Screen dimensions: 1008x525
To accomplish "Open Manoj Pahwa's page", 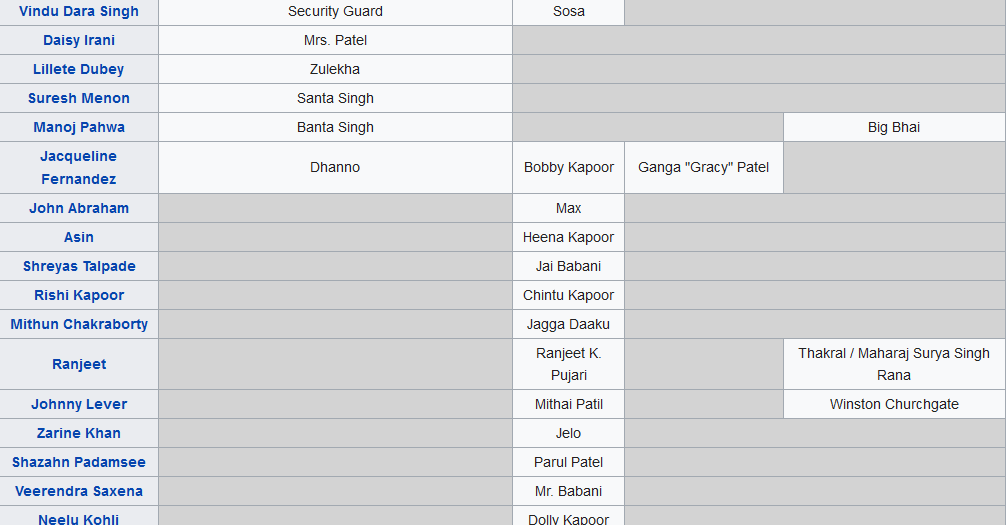I will pos(79,127).
